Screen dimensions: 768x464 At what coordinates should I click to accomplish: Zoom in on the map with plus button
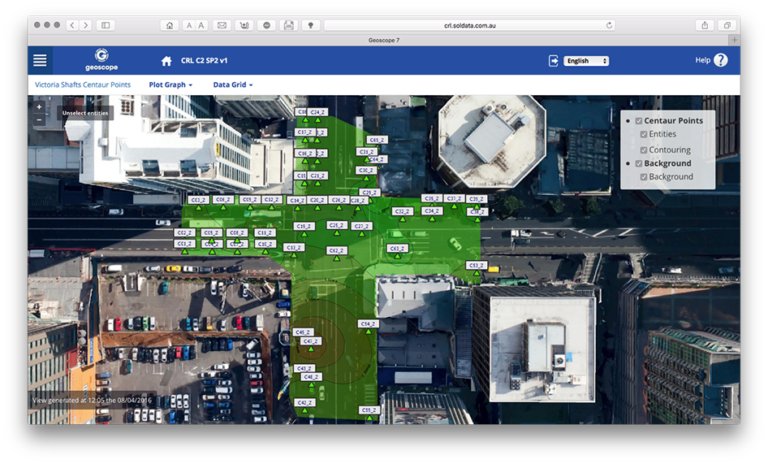[39, 106]
